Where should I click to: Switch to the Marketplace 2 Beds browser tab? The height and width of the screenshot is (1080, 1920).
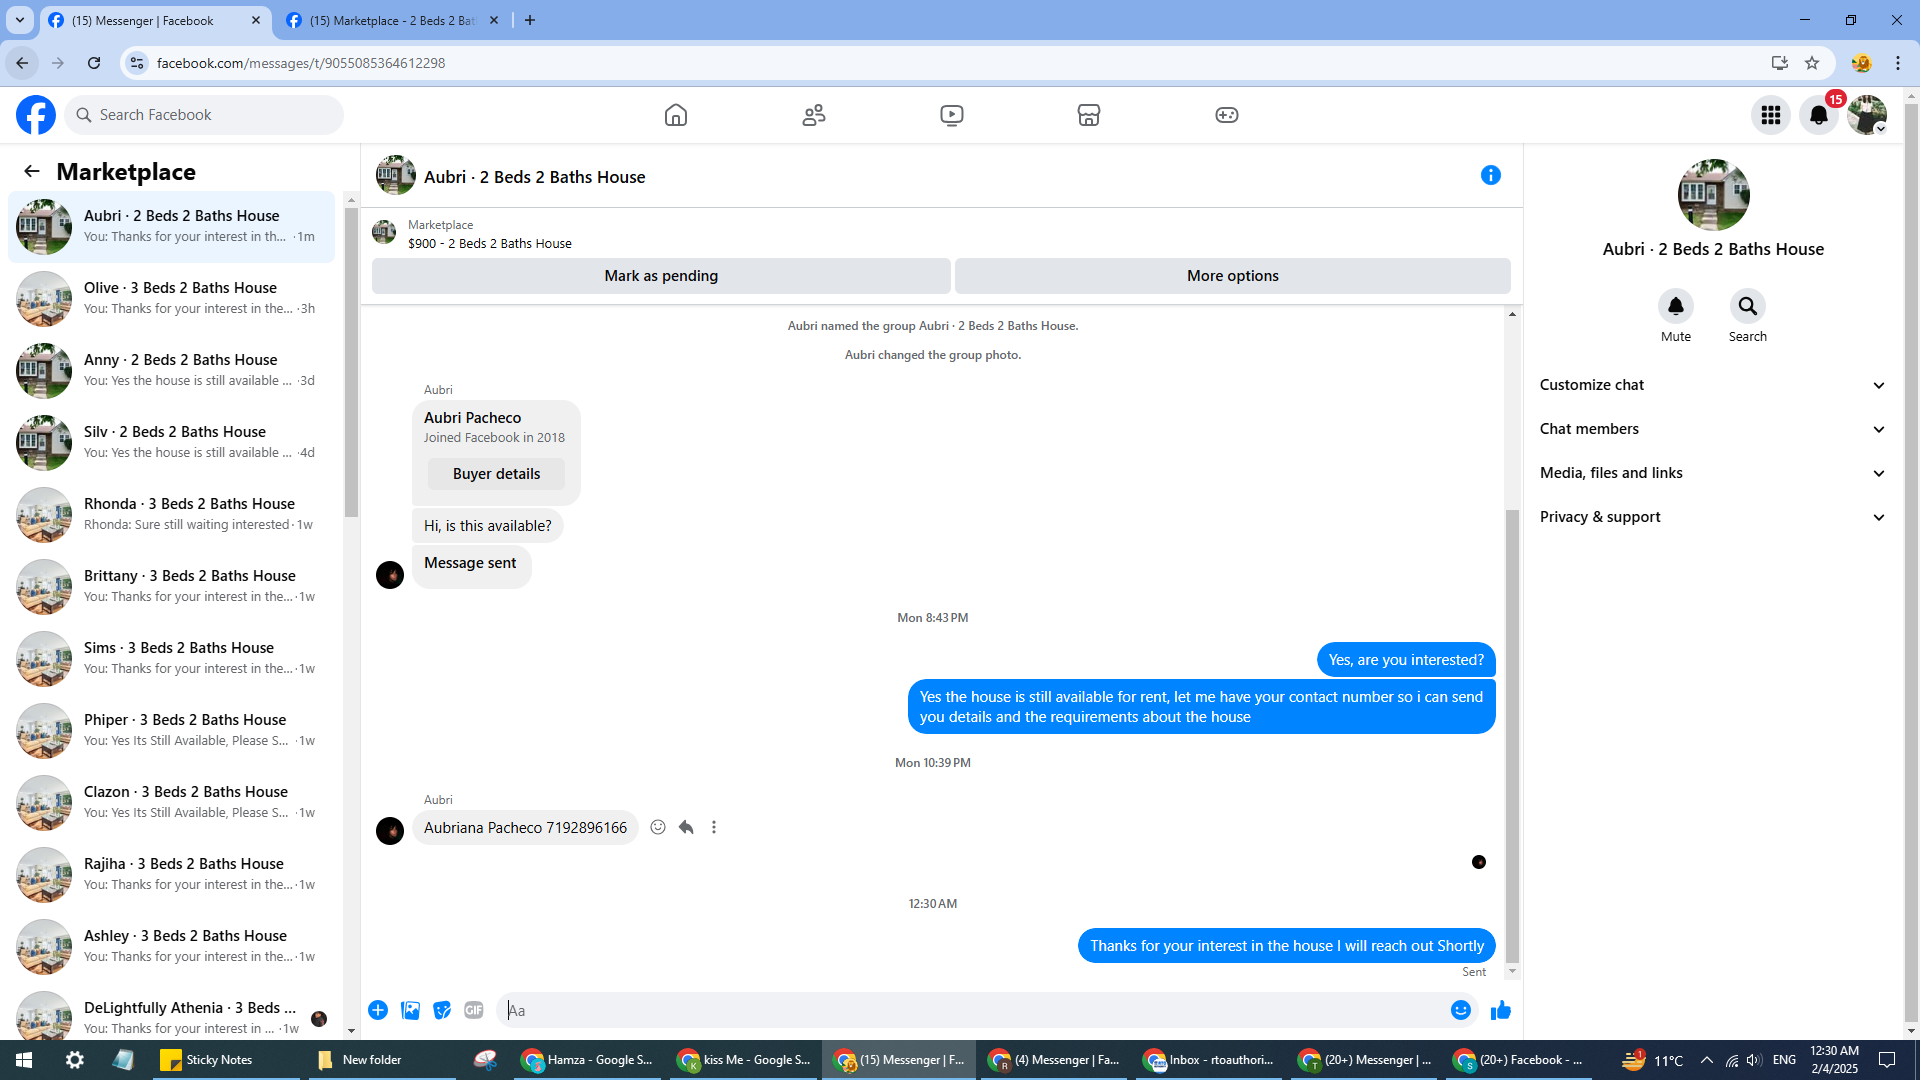point(393,20)
